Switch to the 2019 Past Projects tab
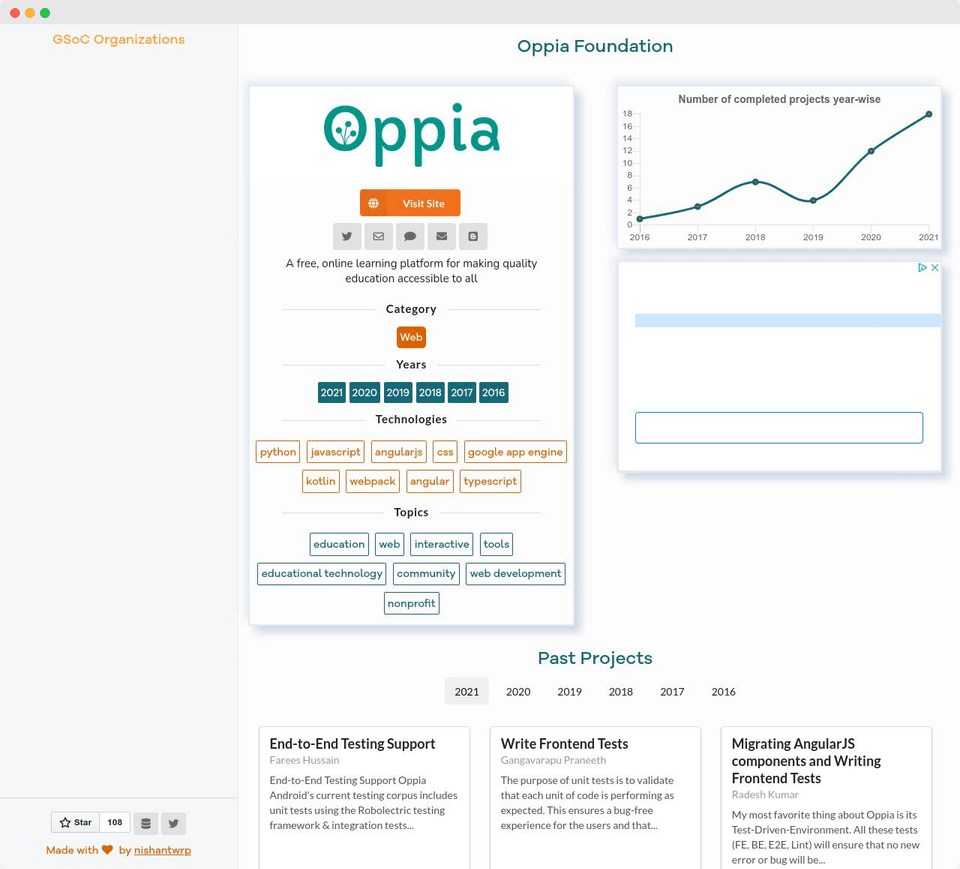 click(x=569, y=691)
